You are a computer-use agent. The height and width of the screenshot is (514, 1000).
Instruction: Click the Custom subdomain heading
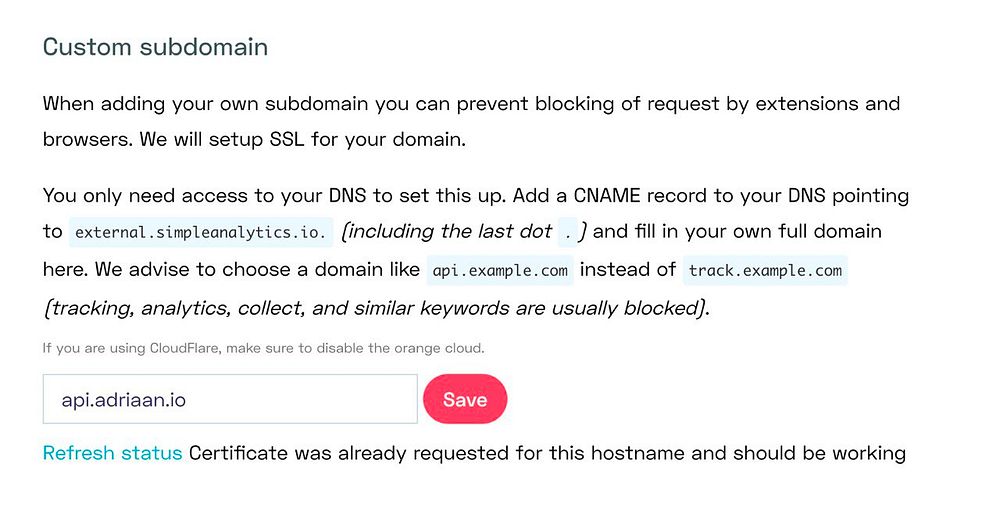(x=155, y=47)
